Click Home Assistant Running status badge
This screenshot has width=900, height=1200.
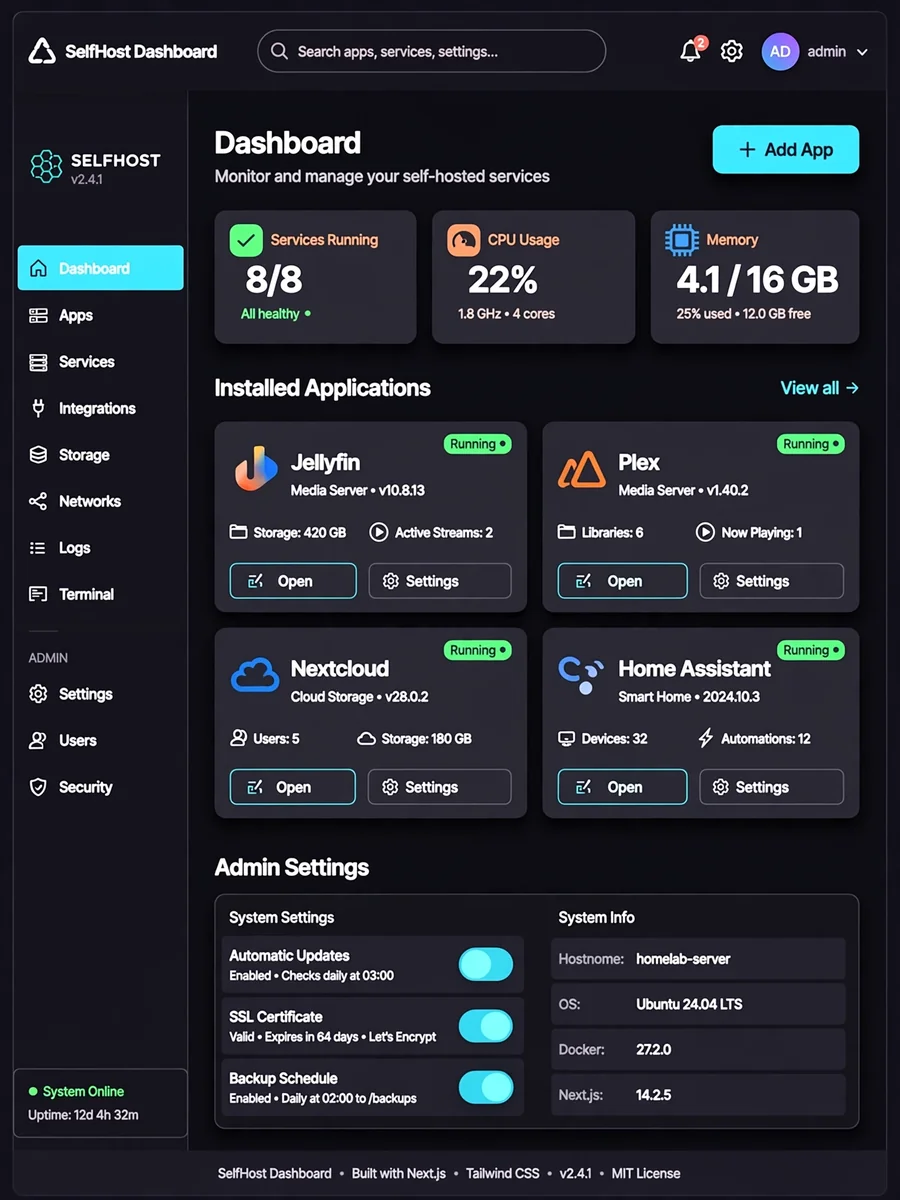[x=811, y=650]
